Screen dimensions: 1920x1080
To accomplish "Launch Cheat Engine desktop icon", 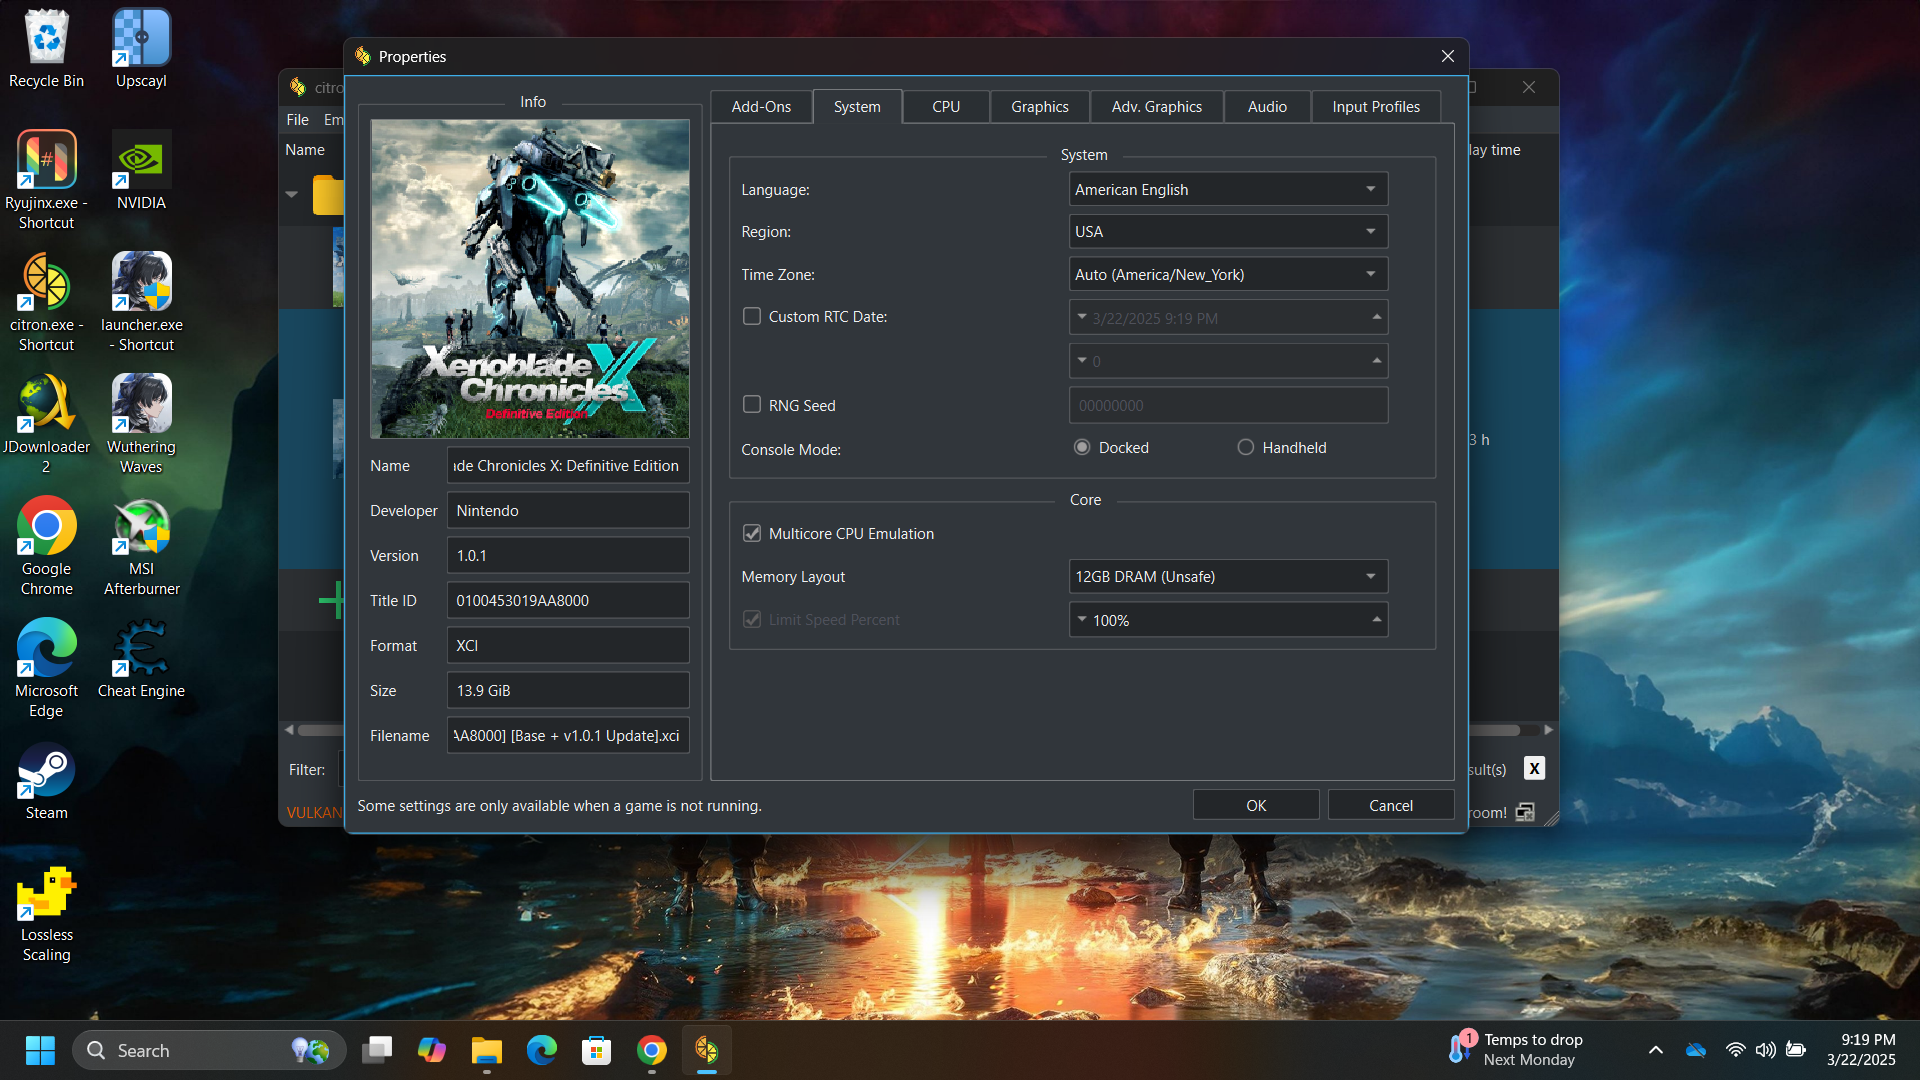I will (141, 658).
